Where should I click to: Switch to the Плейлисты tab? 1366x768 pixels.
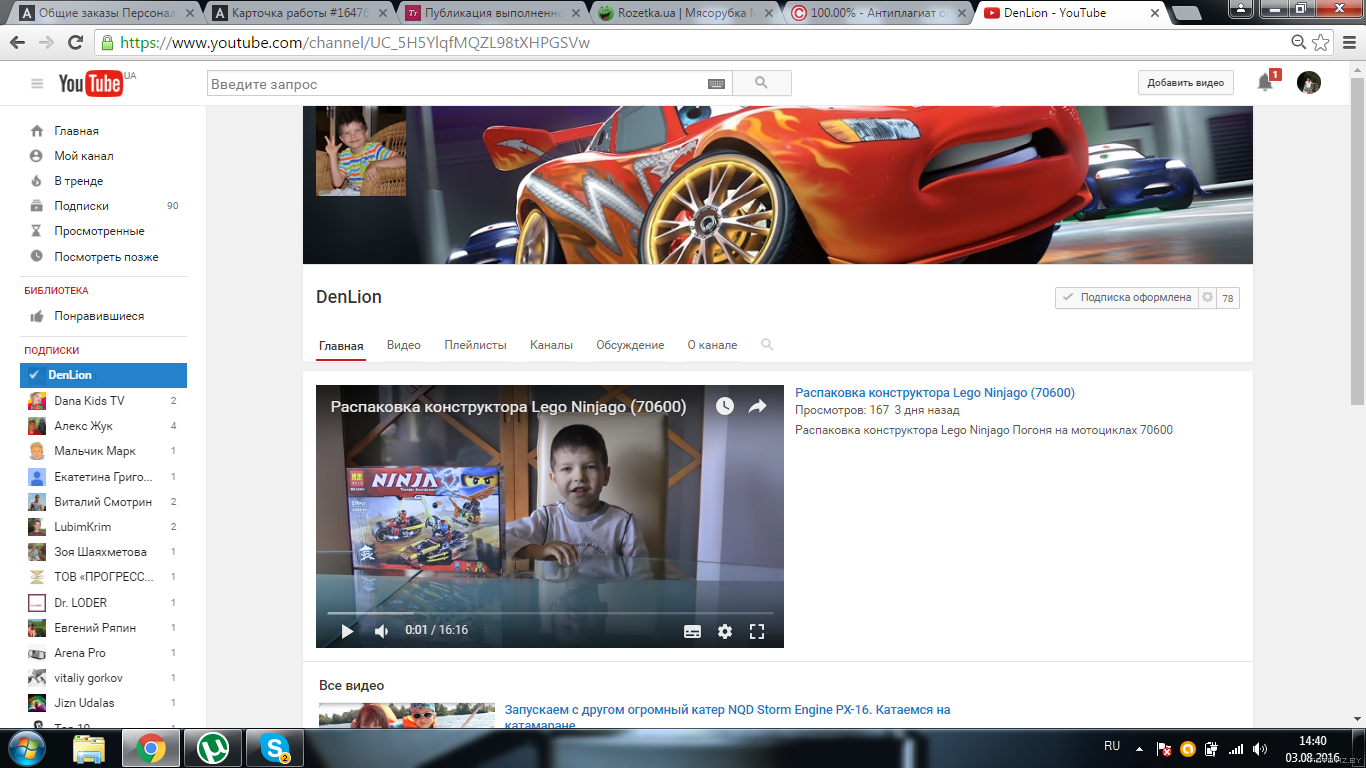pos(476,344)
